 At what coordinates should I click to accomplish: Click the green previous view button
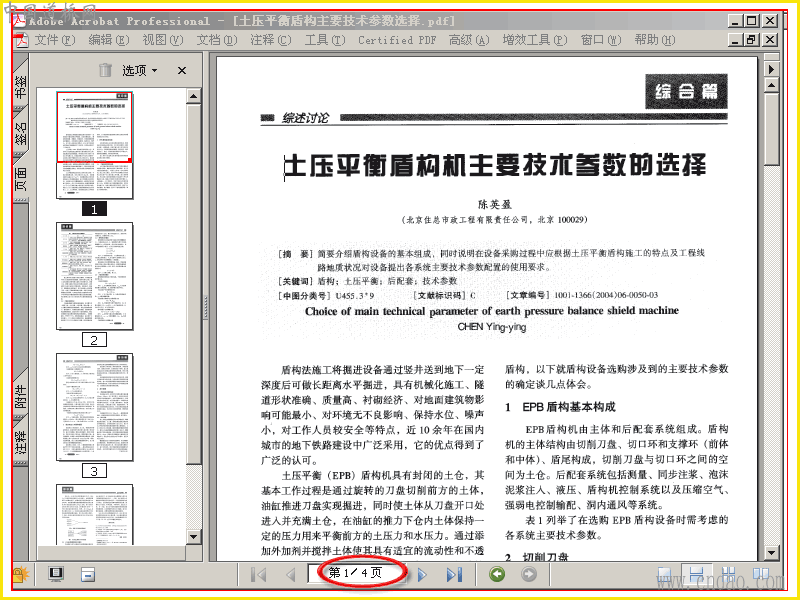[497, 574]
